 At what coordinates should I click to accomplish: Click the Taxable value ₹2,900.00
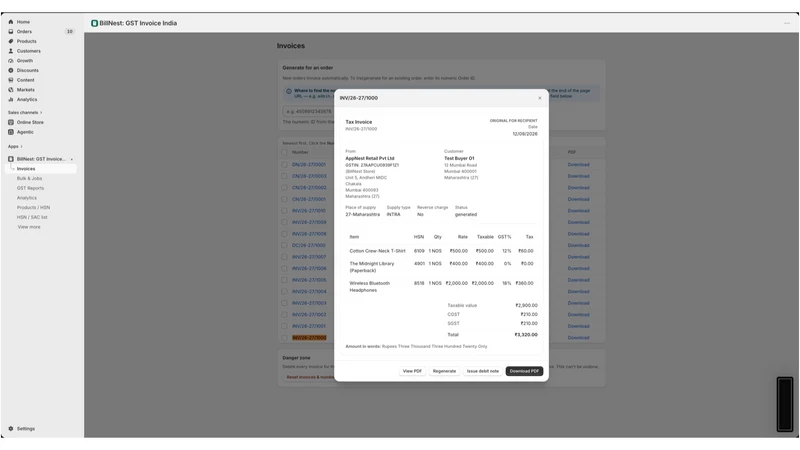click(x=527, y=305)
